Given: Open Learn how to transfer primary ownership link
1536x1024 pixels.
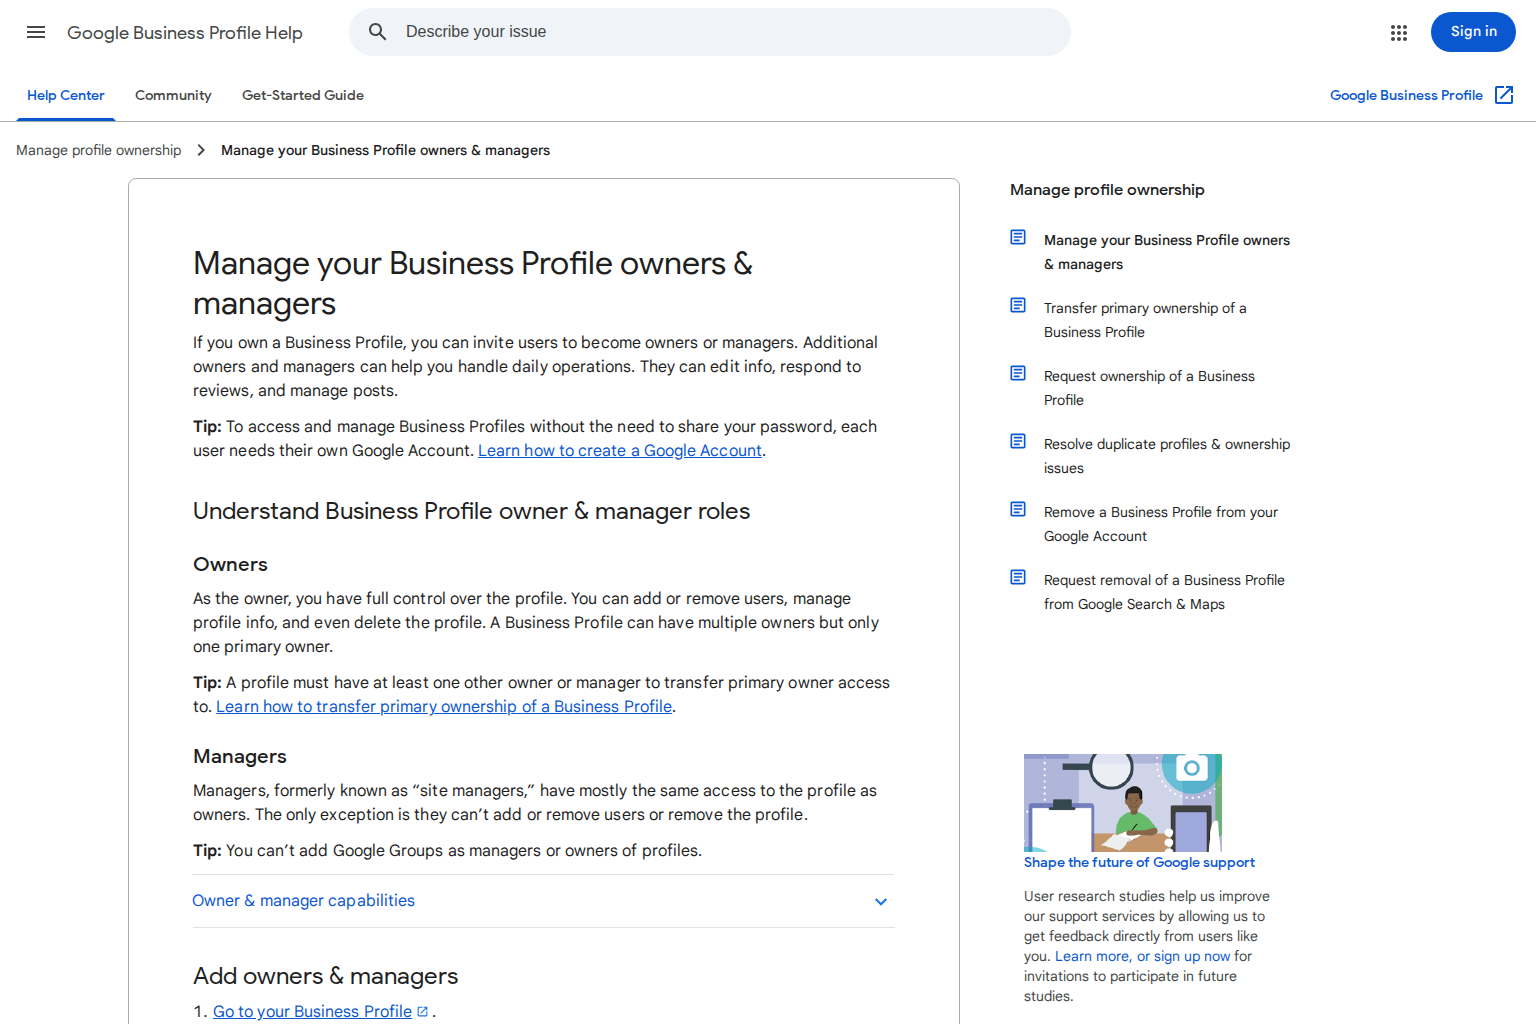Looking at the screenshot, I should point(444,707).
